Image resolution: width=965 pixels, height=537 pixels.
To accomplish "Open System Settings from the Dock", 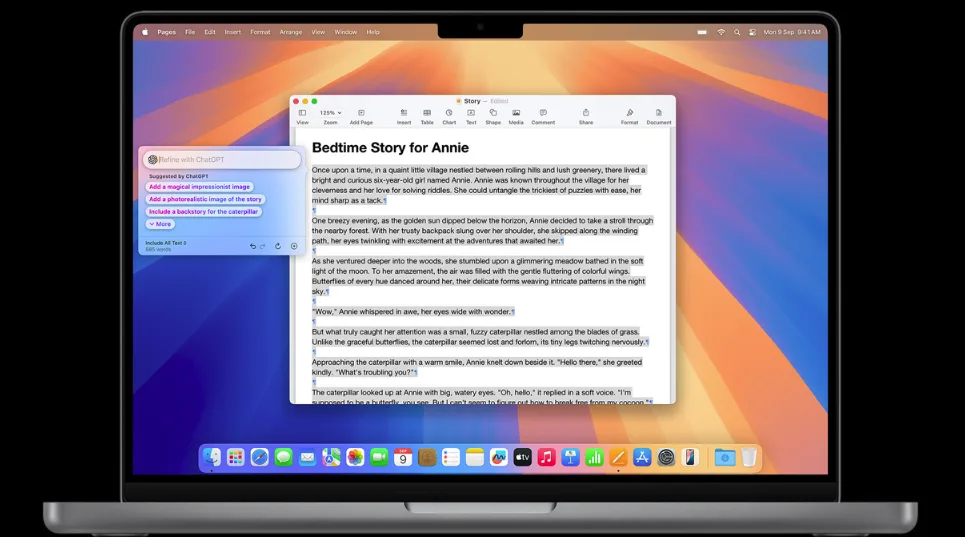I will click(666, 457).
